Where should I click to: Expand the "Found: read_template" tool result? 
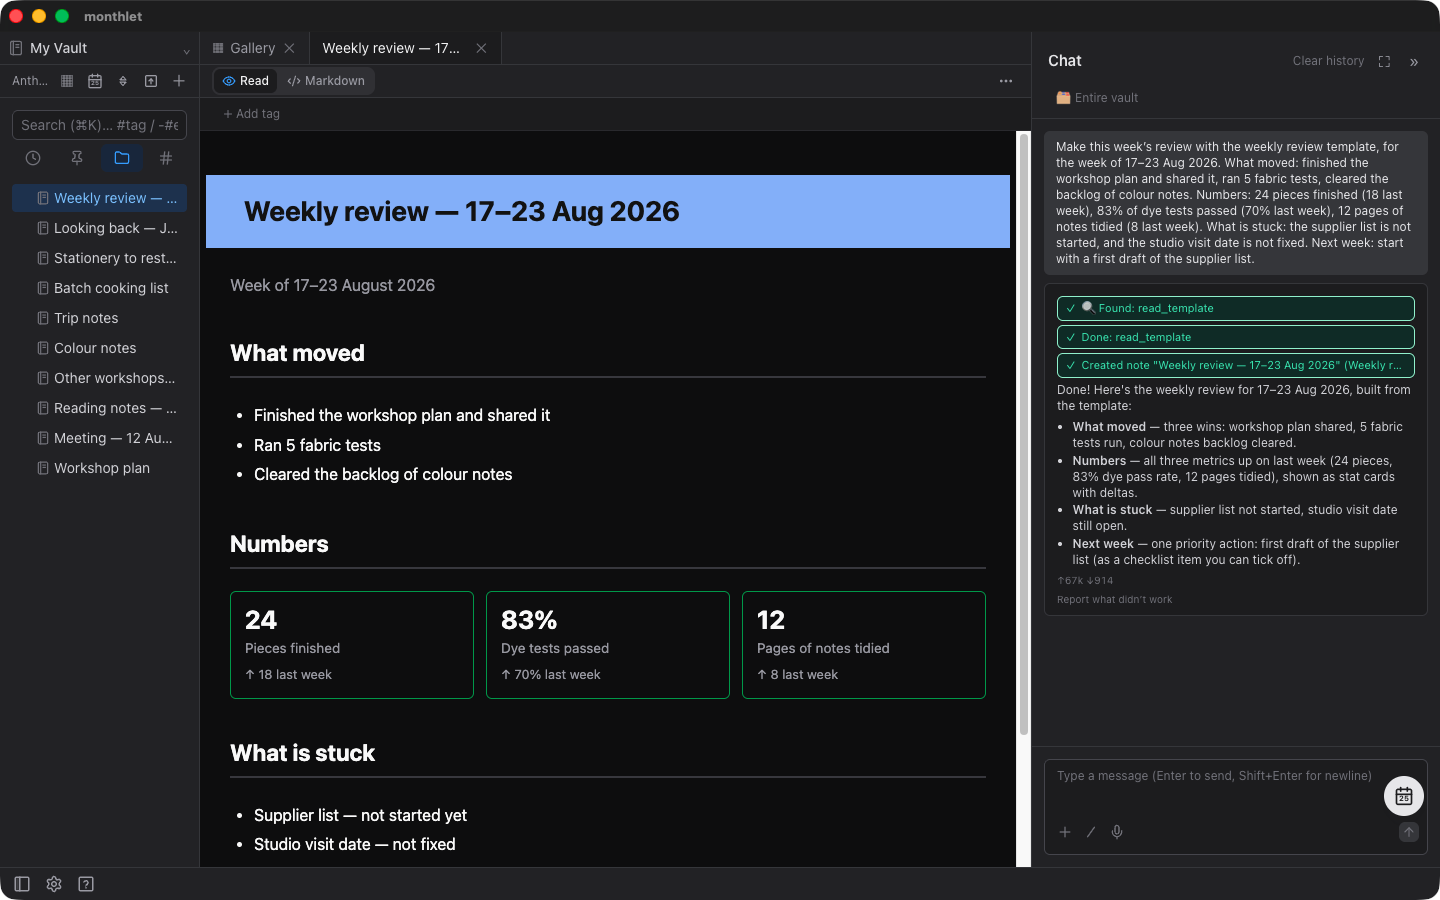(1235, 308)
